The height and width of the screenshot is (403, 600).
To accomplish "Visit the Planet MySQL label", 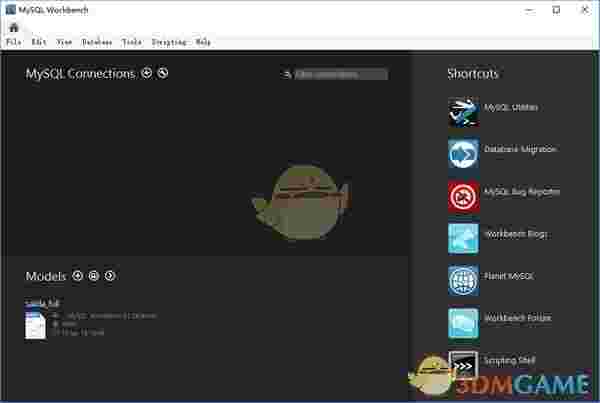I will [509, 276].
